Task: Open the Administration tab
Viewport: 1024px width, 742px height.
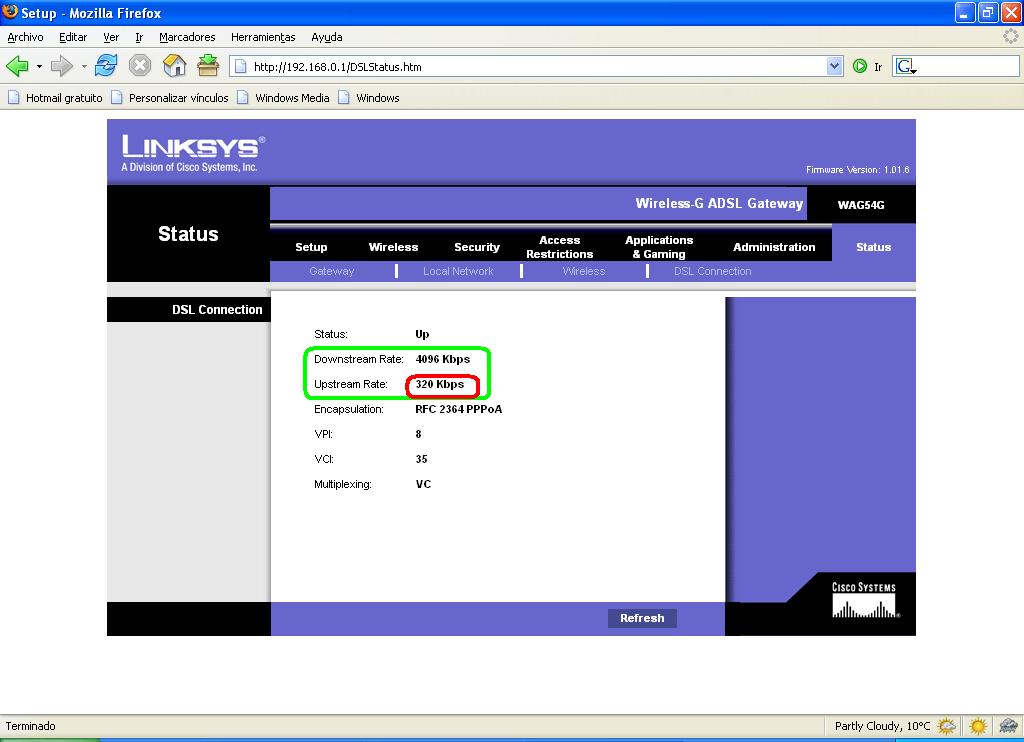Action: [x=774, y=247]
